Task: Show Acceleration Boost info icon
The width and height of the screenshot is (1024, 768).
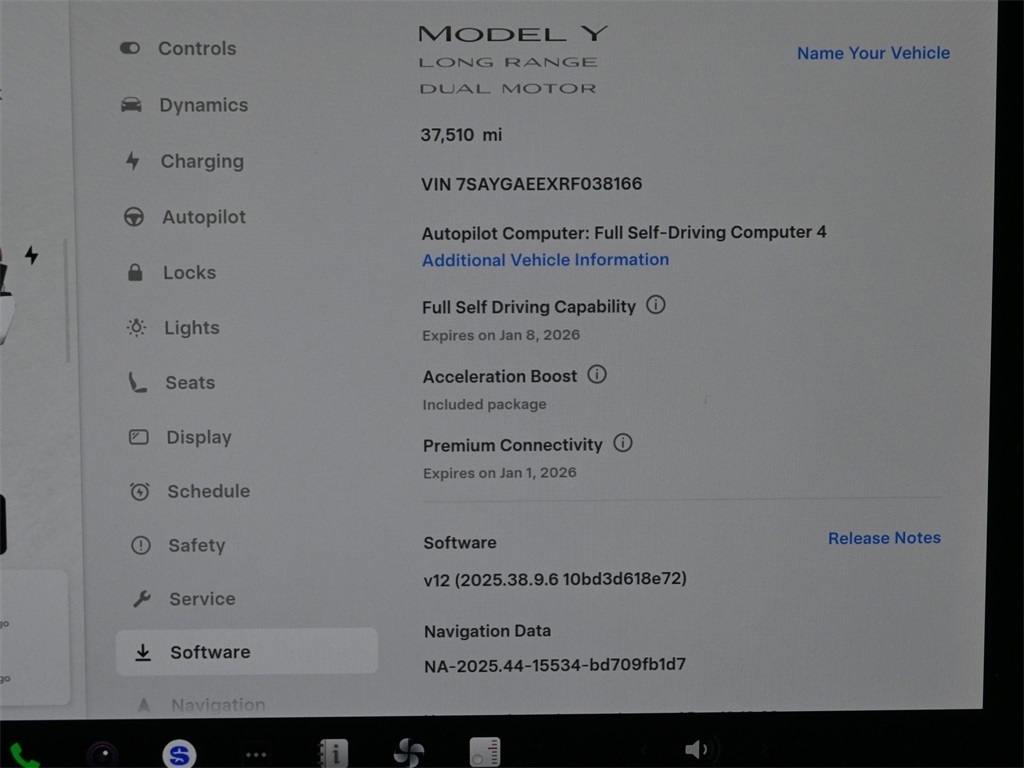Action: (x=597, y=375)
